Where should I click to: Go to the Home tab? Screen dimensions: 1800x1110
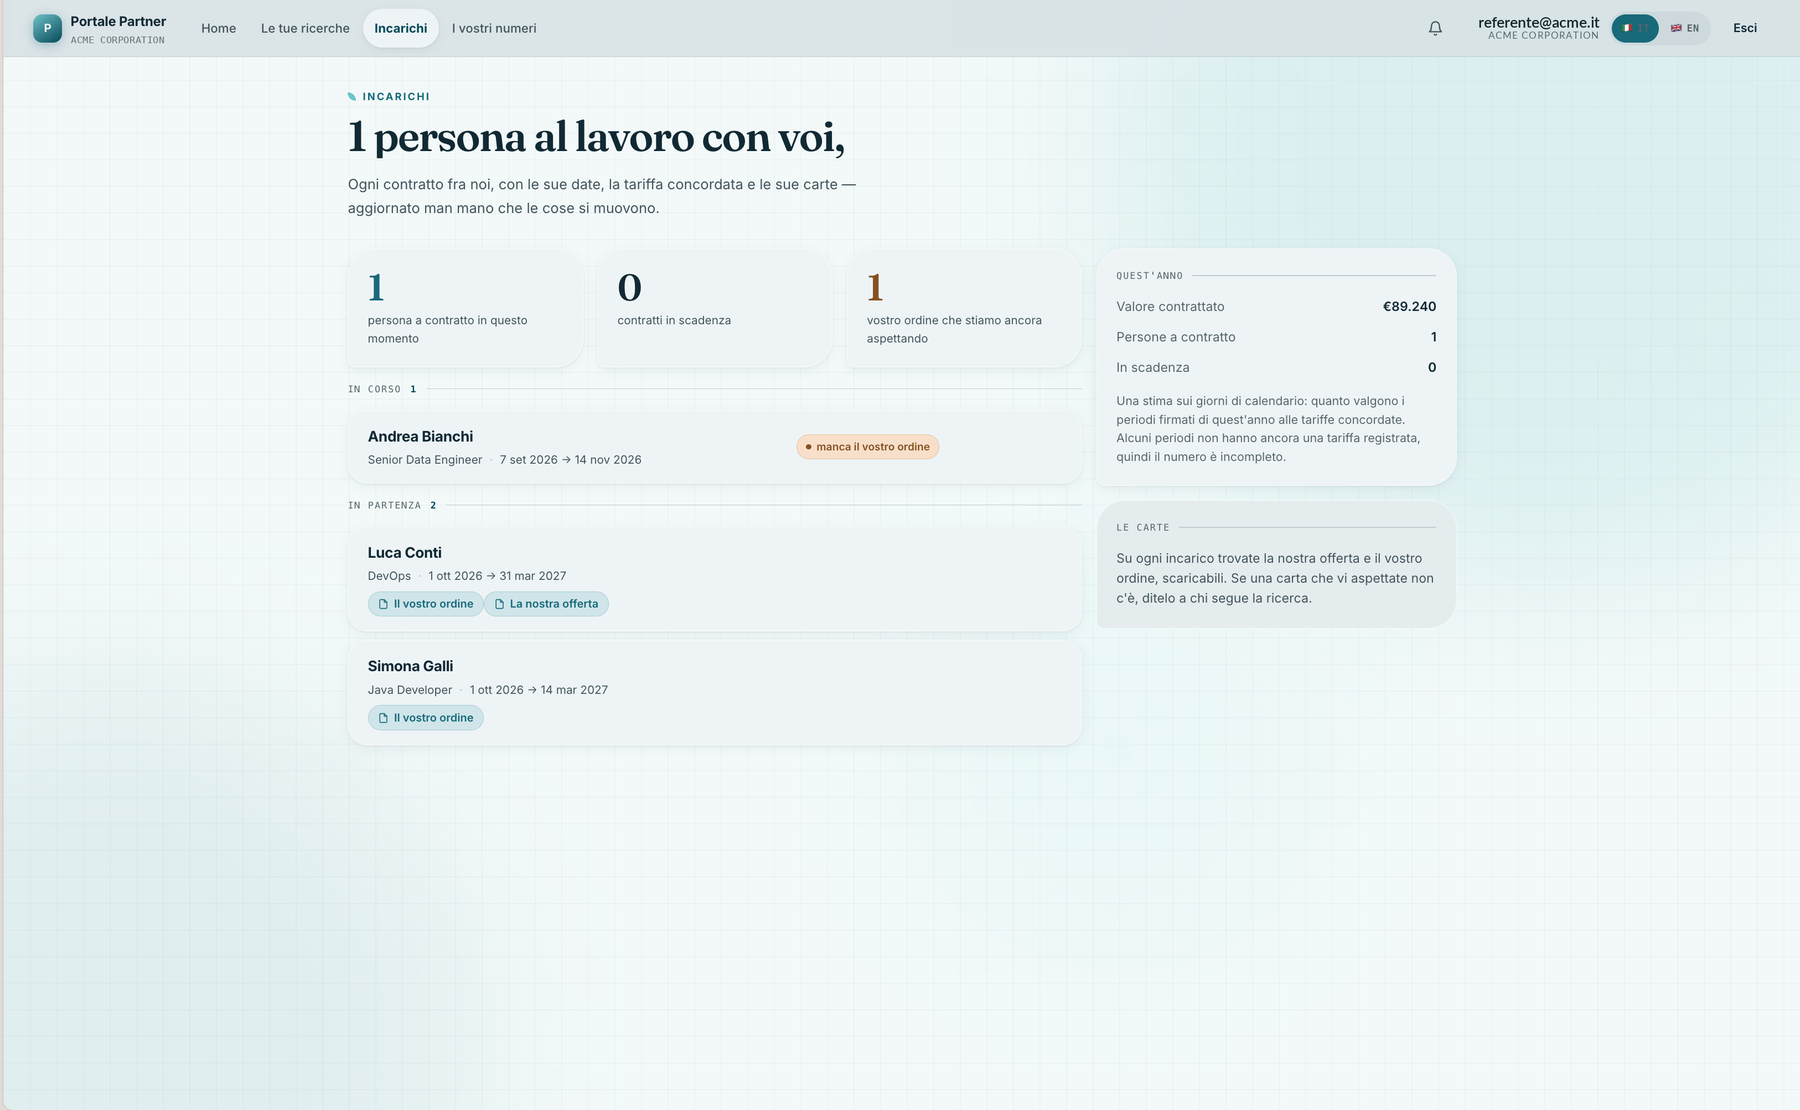[218, 28]
